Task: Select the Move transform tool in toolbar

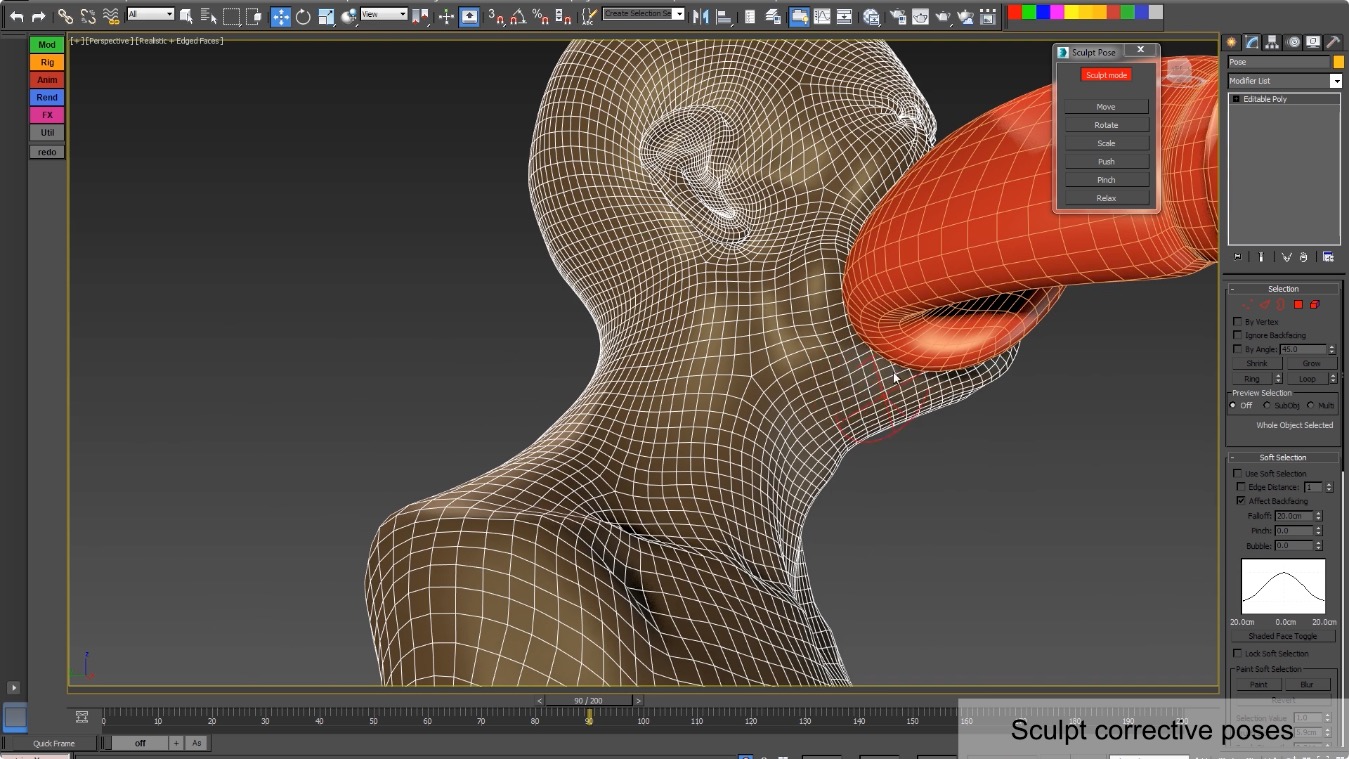Action: pyautogui.click(x=280, y=16)
